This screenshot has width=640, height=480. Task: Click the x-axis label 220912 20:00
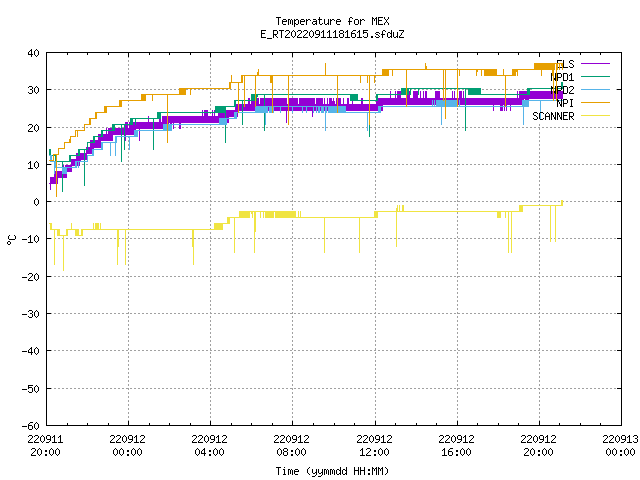coord(538,445)
